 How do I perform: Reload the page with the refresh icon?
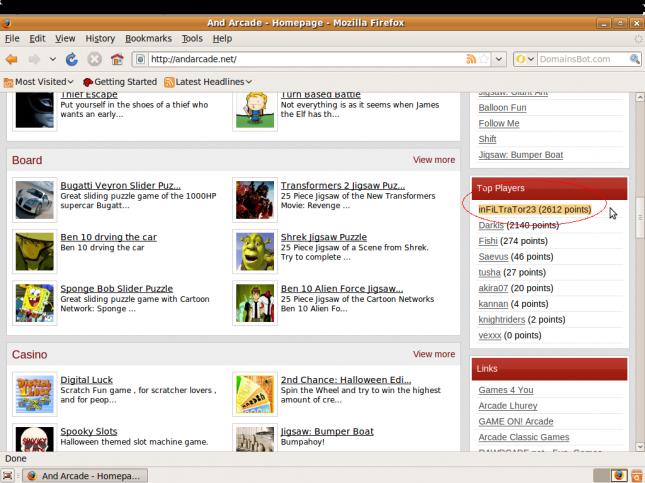click(72, 59)
